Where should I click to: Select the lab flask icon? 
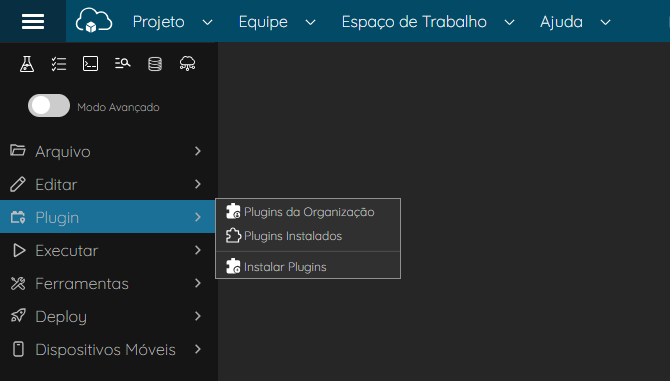click(27, 64)
